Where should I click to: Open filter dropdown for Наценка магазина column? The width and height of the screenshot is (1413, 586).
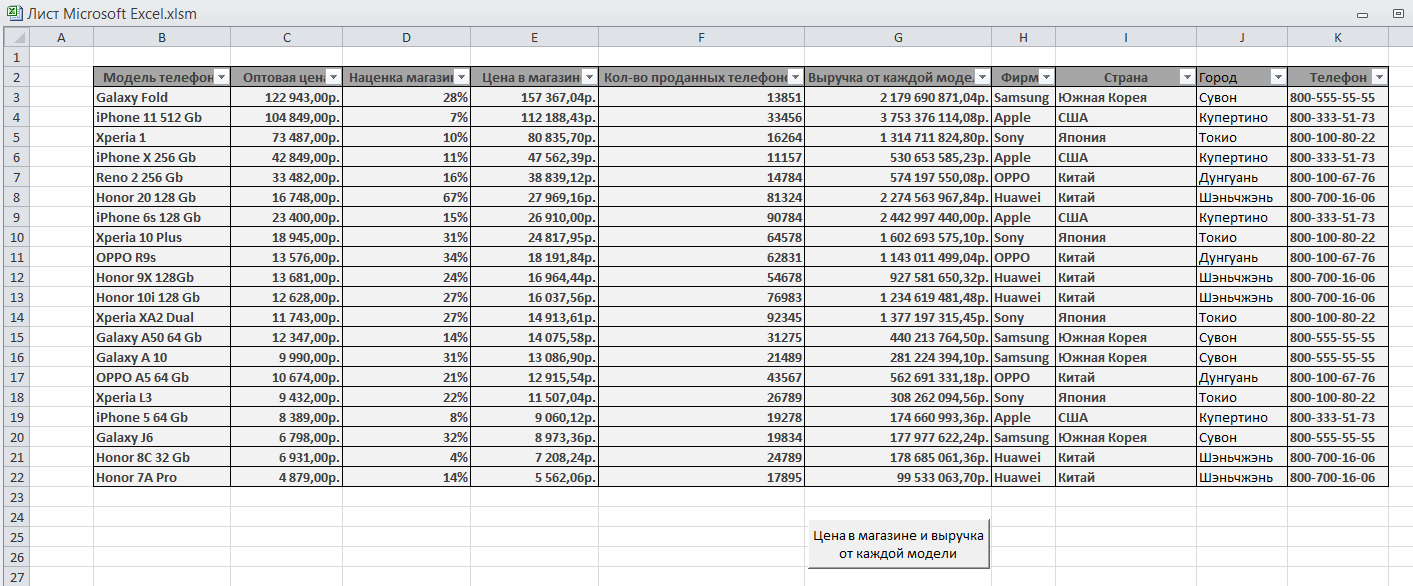[461, 77]
